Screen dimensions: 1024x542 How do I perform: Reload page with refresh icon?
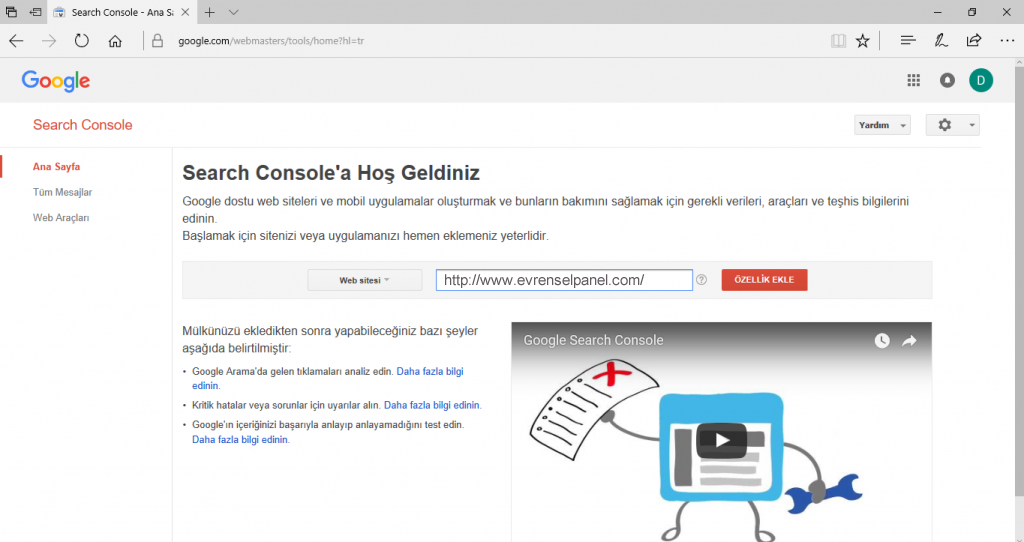[x=82, y=41]
